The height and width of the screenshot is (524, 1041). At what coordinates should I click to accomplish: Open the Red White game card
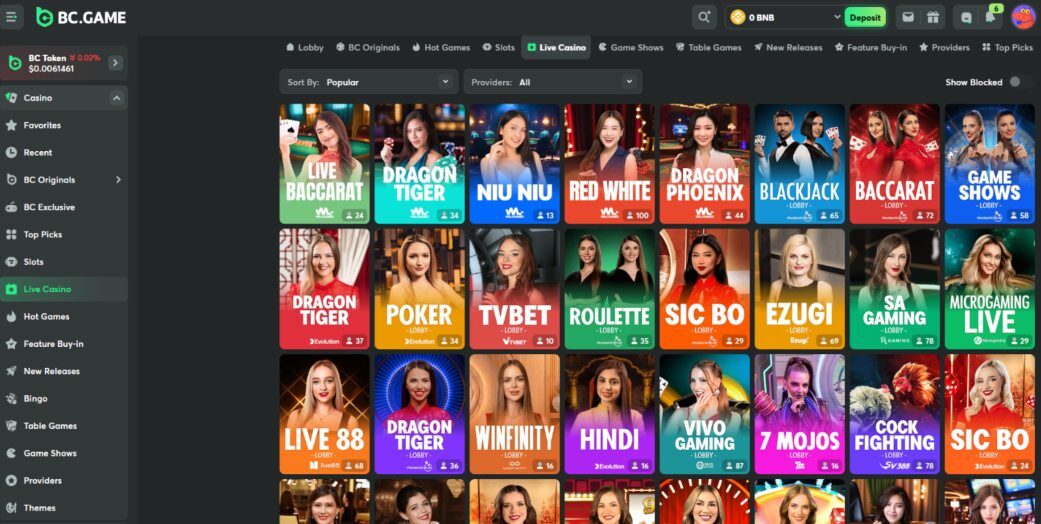pyautogui.click(x=609, y=163)
